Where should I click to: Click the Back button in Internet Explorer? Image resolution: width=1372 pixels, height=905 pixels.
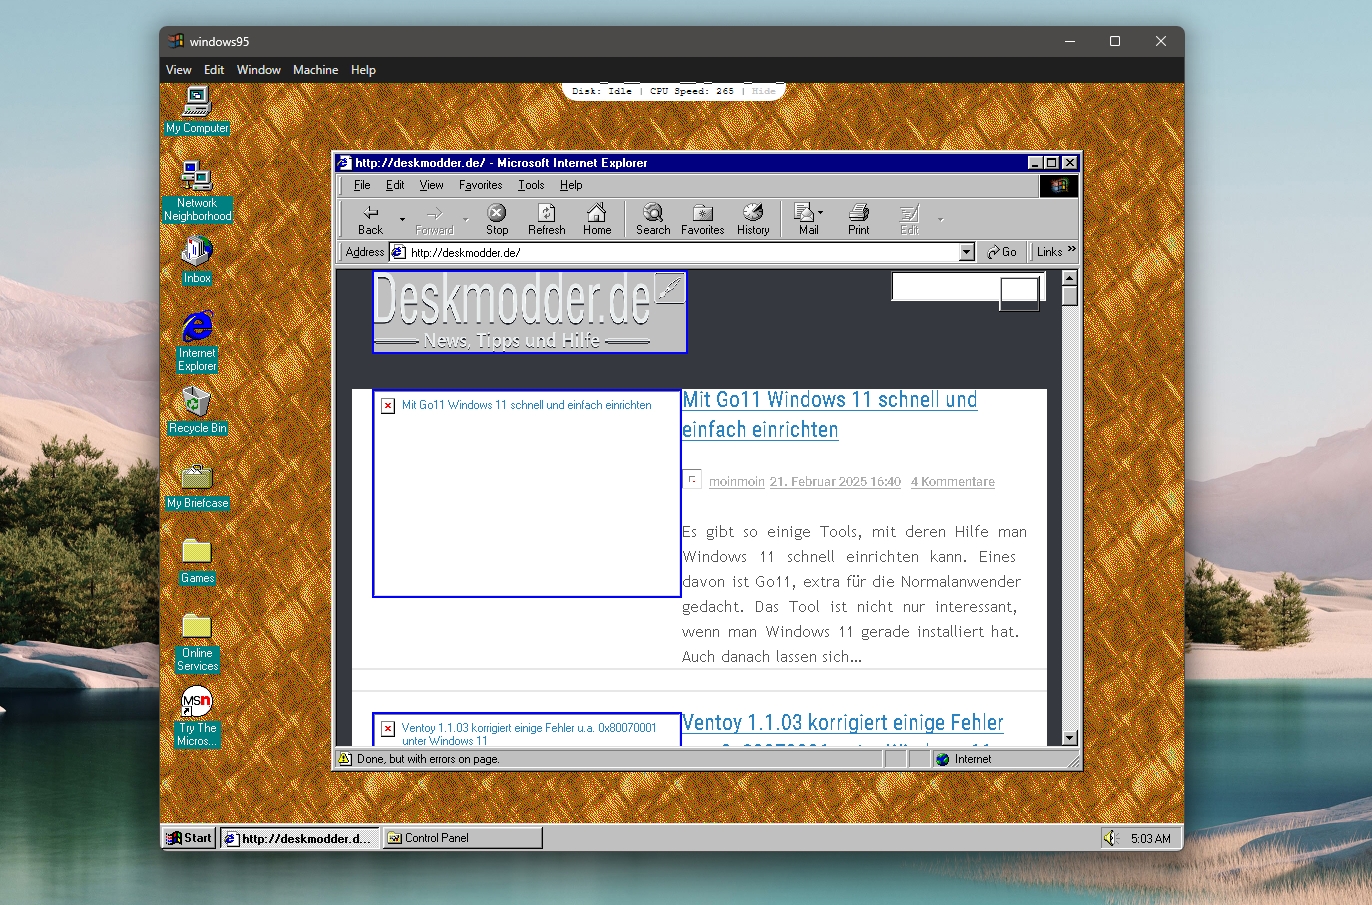tap(371, 220)
